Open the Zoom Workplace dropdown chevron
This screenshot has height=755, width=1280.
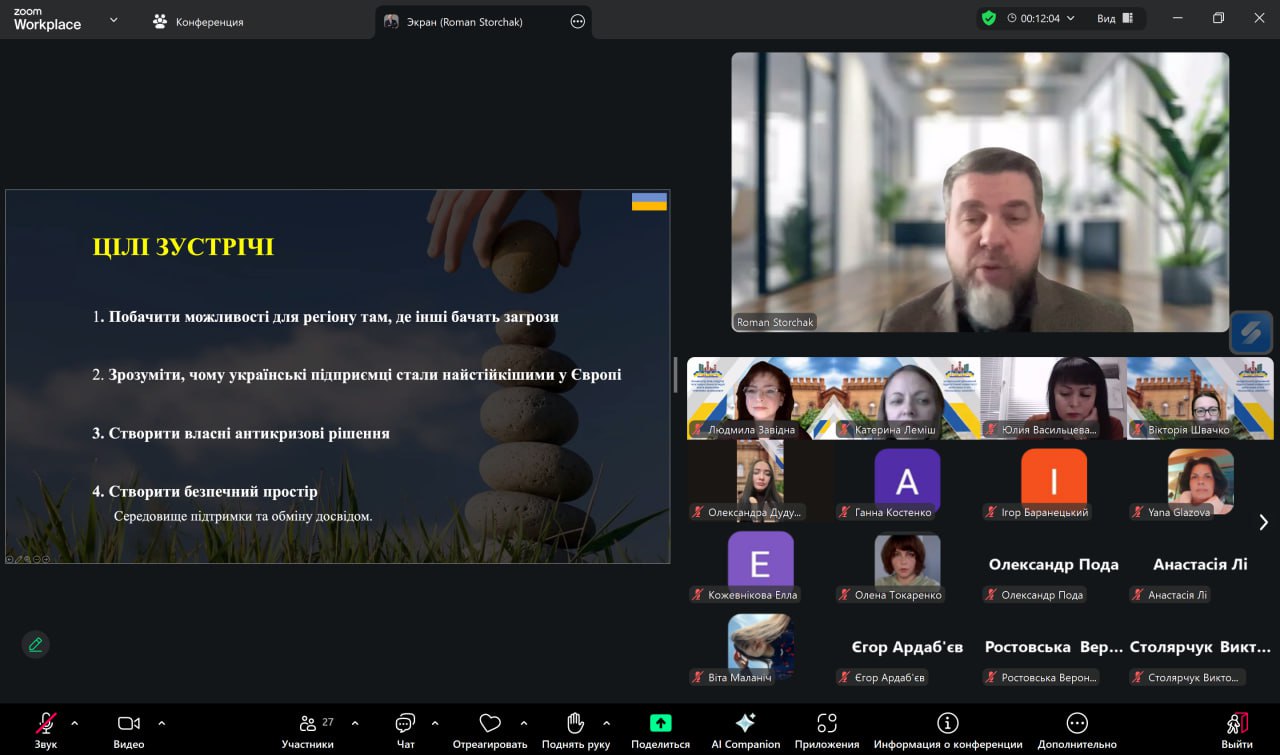pos(113,20)
